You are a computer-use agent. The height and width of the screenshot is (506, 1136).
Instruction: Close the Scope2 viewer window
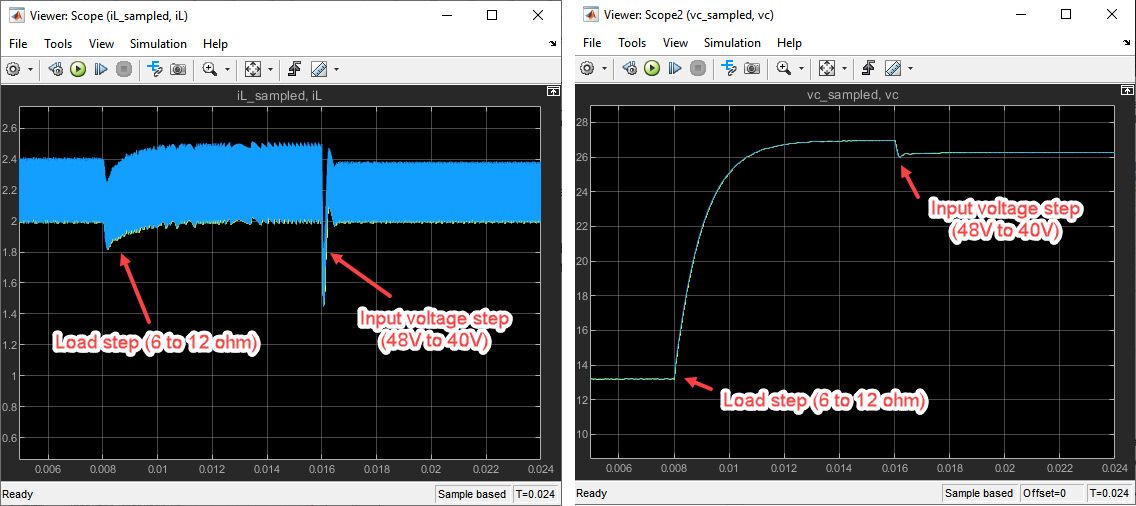[x=1112, y=14]
